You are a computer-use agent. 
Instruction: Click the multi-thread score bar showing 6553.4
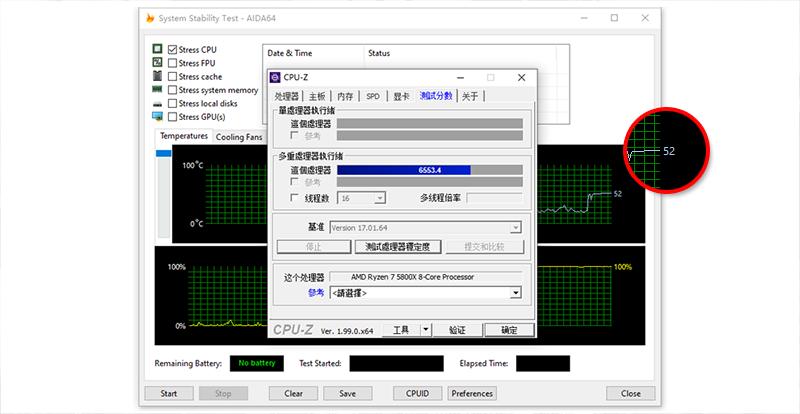coord(430,170)
